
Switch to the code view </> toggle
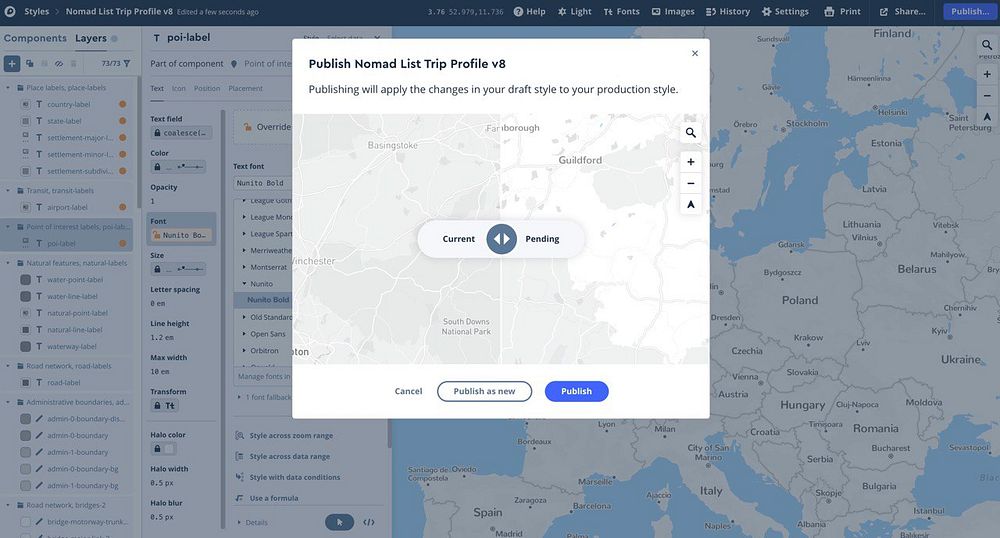pyautogui.click(x=369, y=523)
